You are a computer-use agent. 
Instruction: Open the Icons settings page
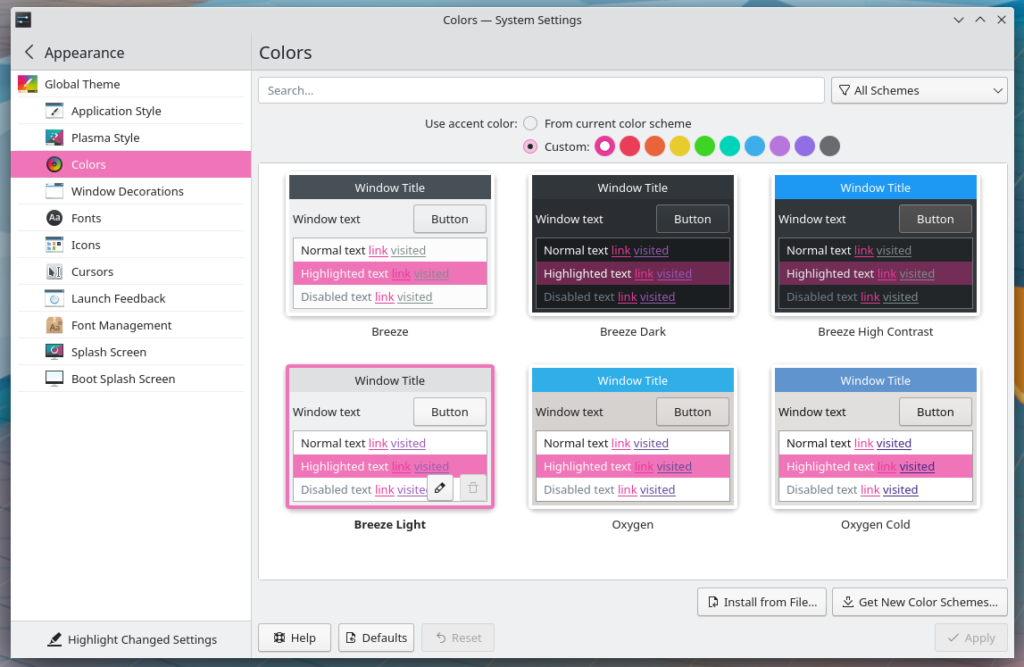pyautogui.click(x=86, y=245)
